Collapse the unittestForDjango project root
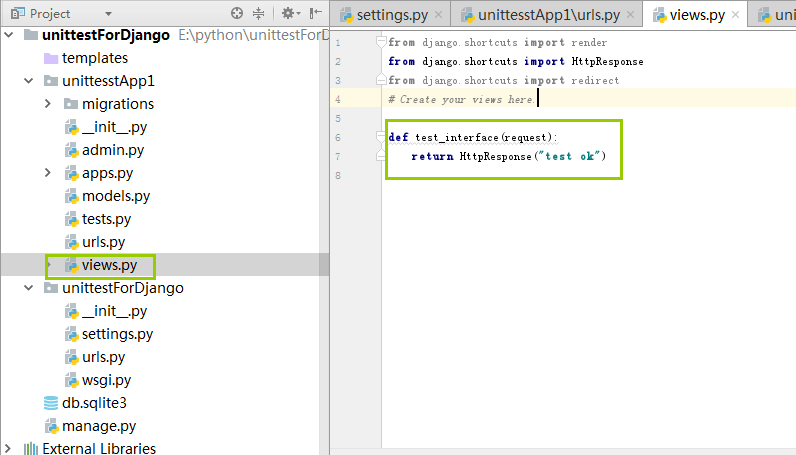Viewport: 796px width, 455px height. click(x=9, y=35)
